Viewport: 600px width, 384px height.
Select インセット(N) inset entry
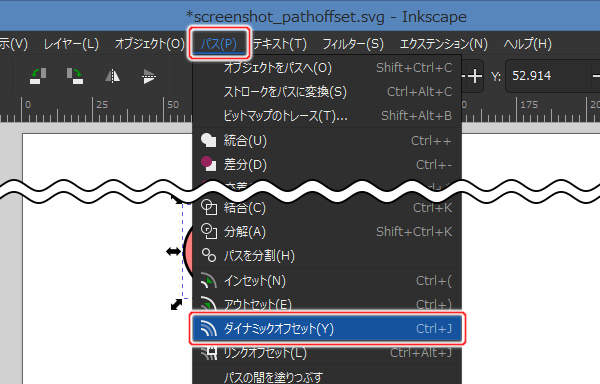[327, 281]
